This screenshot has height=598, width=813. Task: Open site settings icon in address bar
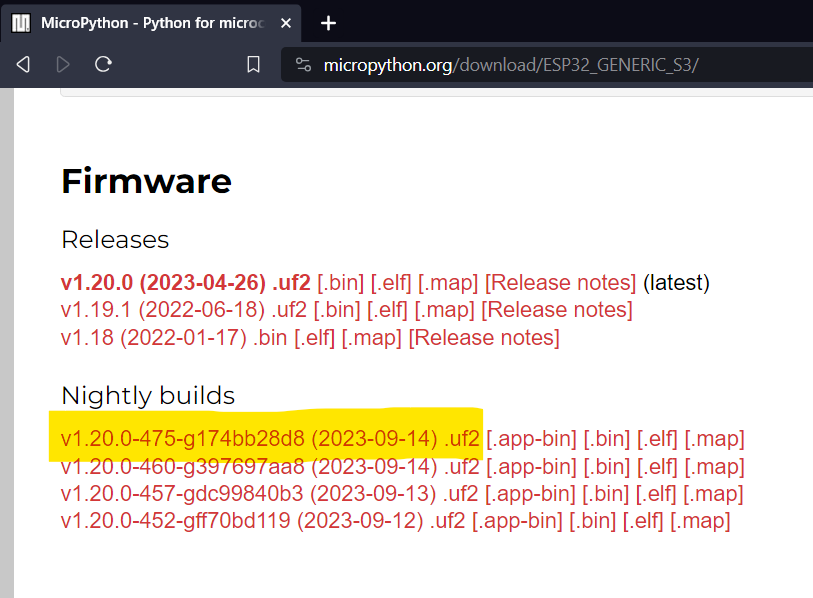[x=303, y=65]
